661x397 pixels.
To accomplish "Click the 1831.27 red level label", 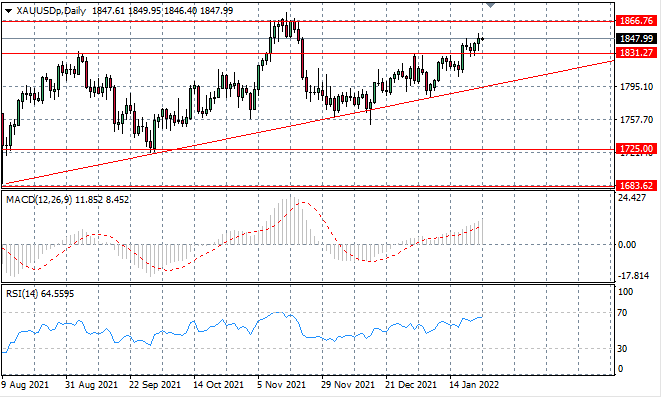I will click(637, 53).
